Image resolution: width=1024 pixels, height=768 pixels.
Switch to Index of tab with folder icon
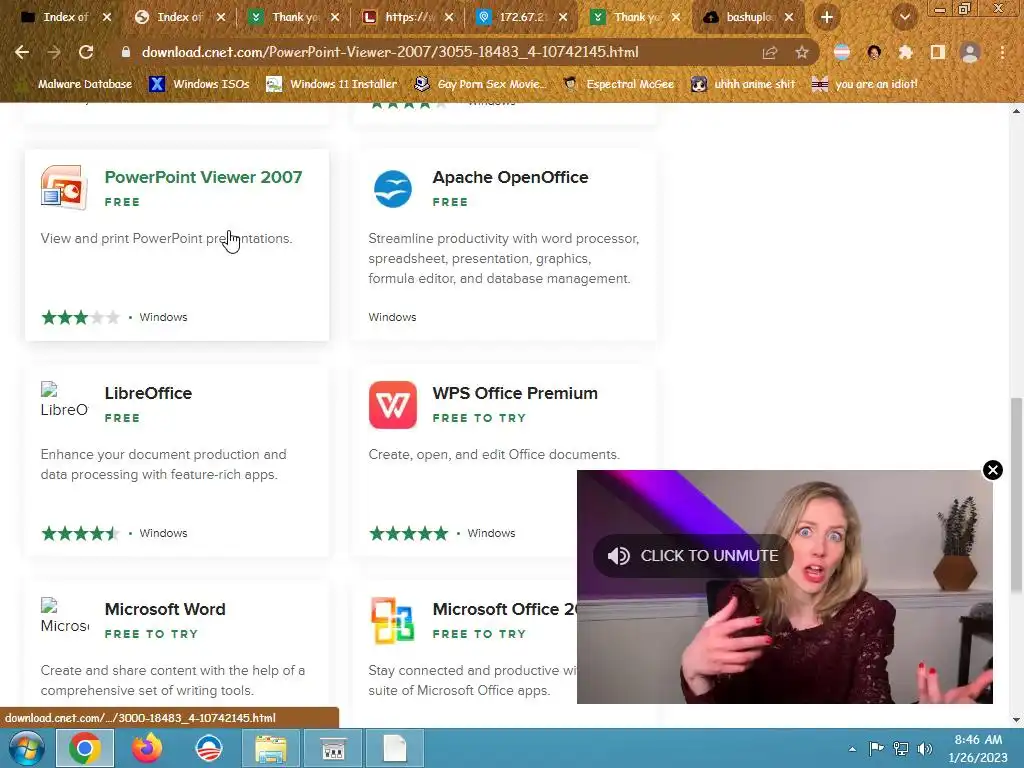pyautogui.click(x=65, y=18)
